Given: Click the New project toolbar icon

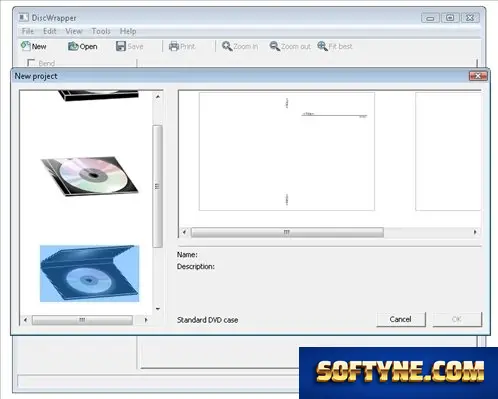Looking at the screenshot, I should click(25, 46).
